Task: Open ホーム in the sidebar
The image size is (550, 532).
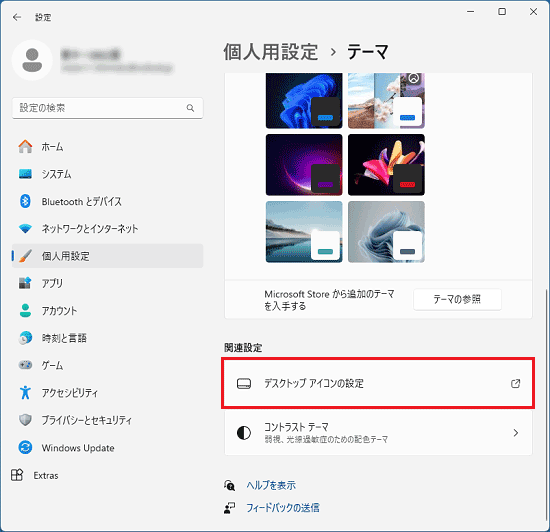Action: [x=108, y=147]
